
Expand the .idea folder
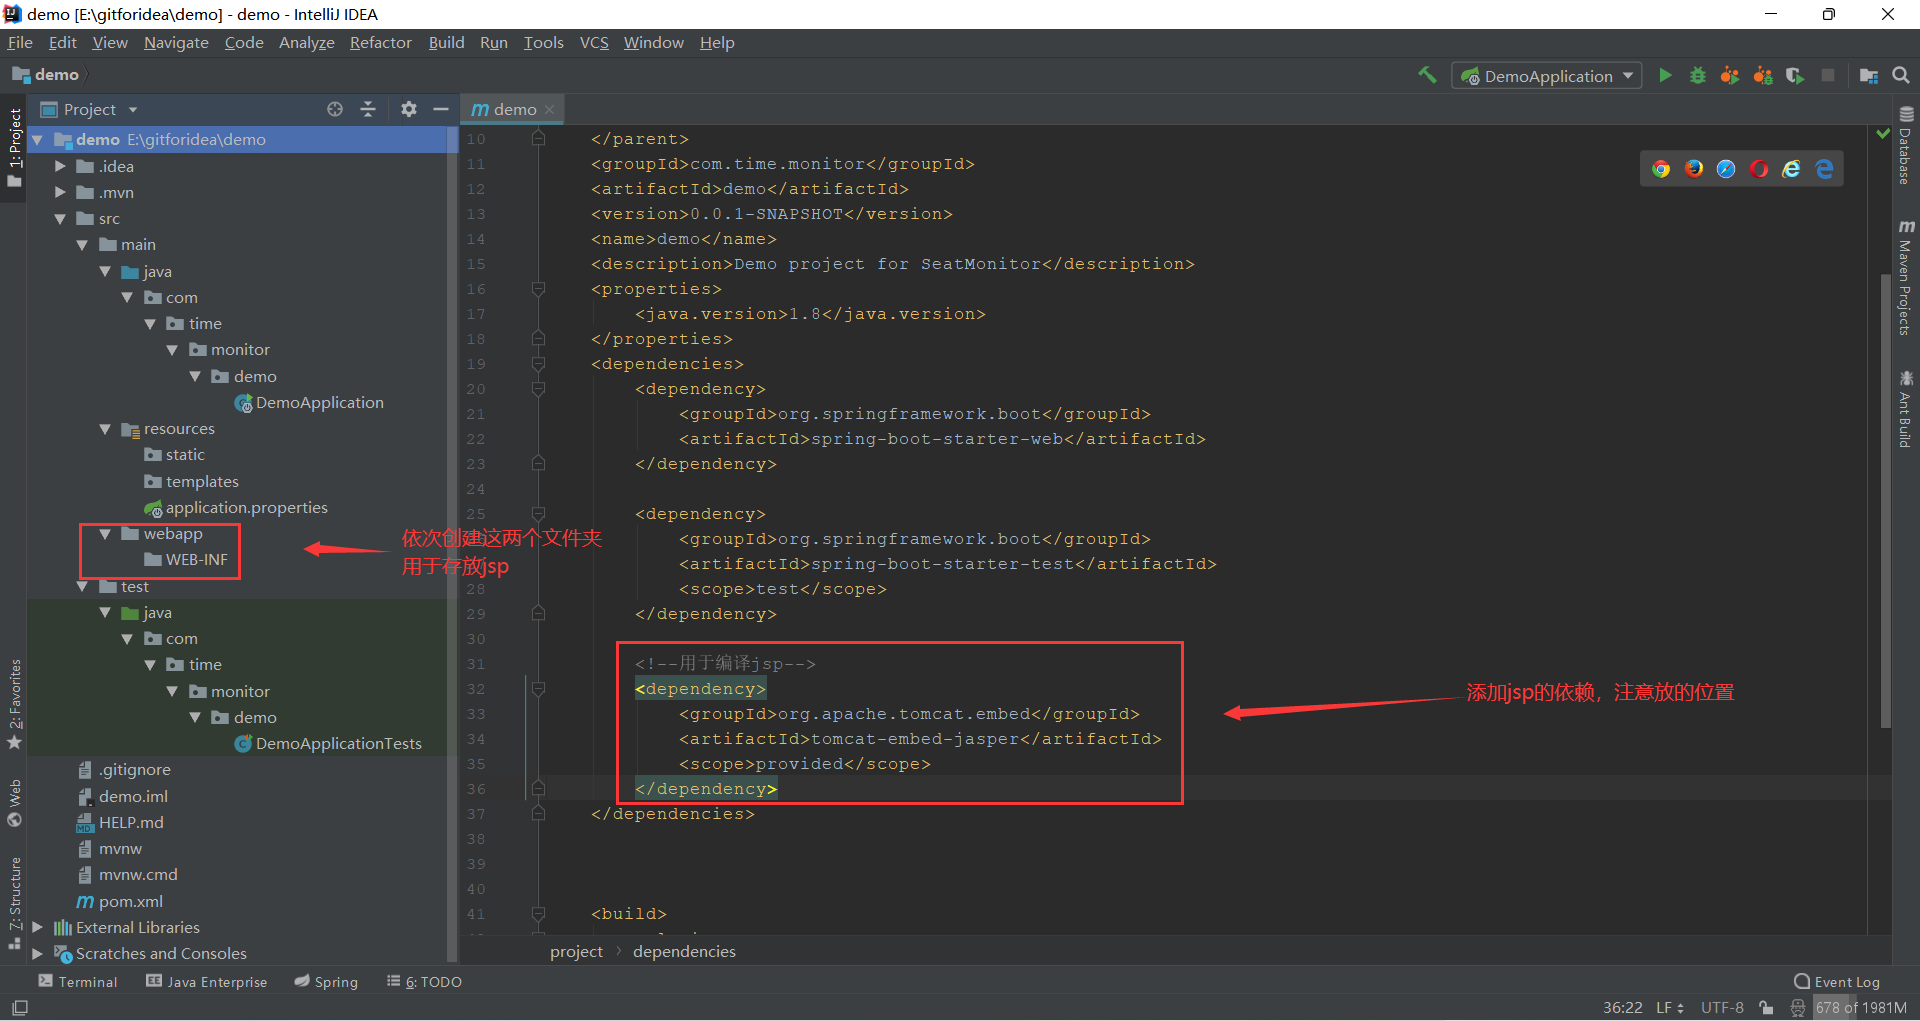point(60,167)
